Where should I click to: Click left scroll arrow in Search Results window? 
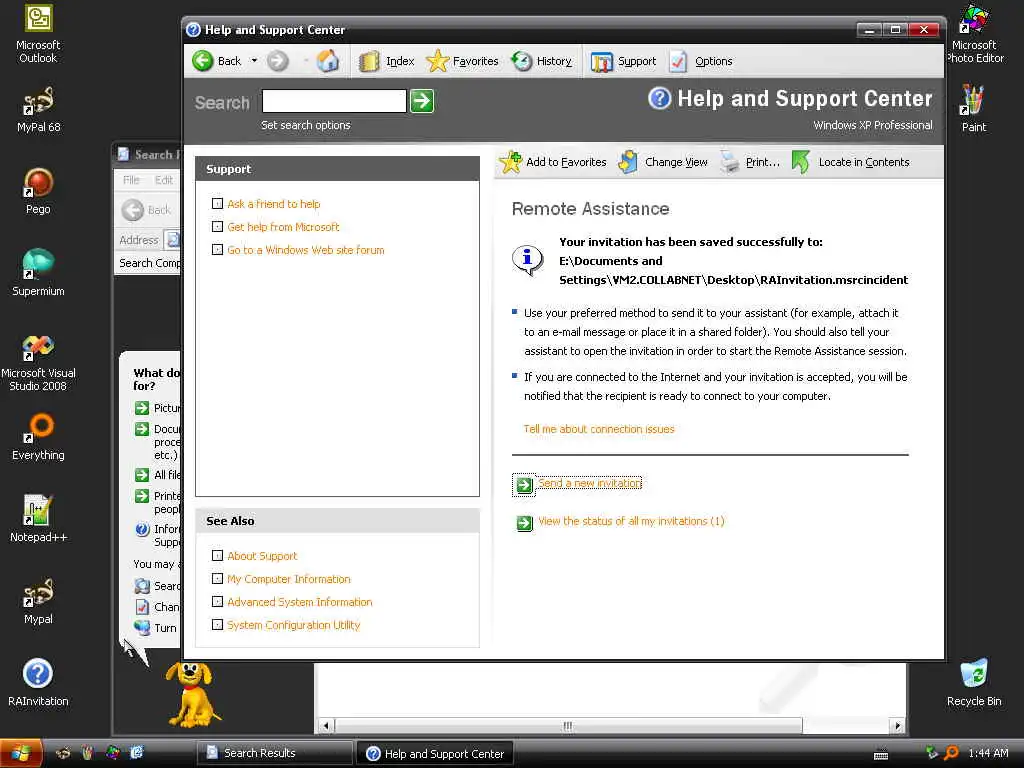click(x=326, y=726)
